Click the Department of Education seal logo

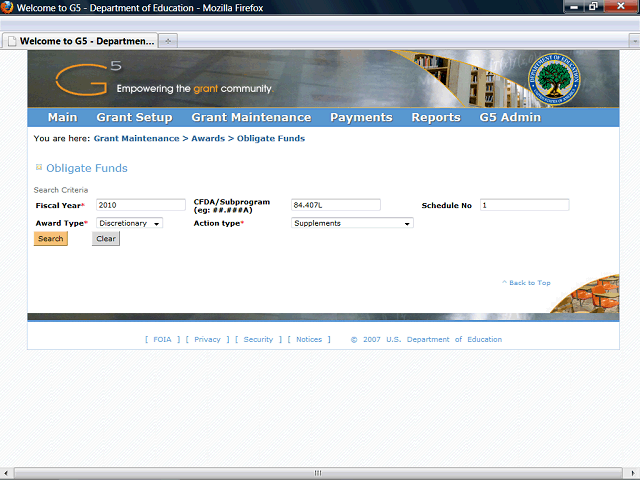pos(554,79)
